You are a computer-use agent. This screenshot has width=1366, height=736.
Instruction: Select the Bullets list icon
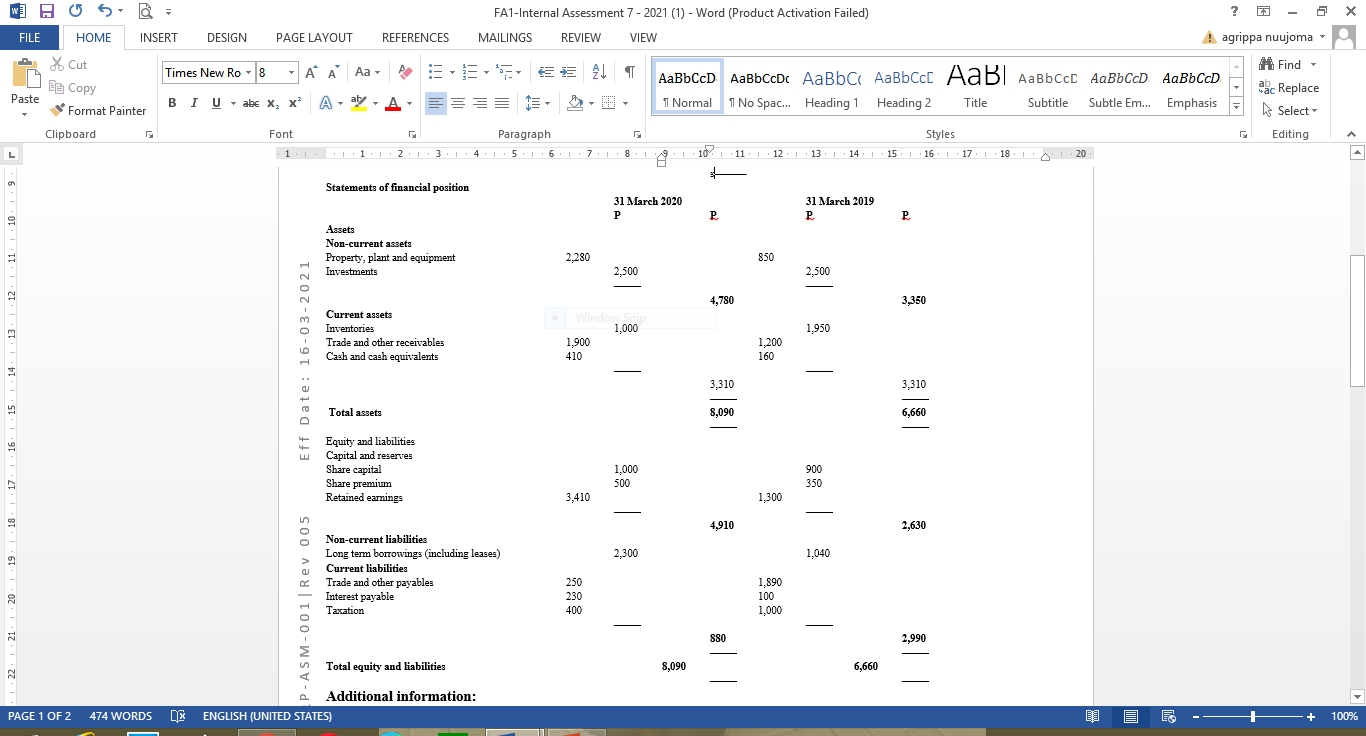(x=434, y=72)
